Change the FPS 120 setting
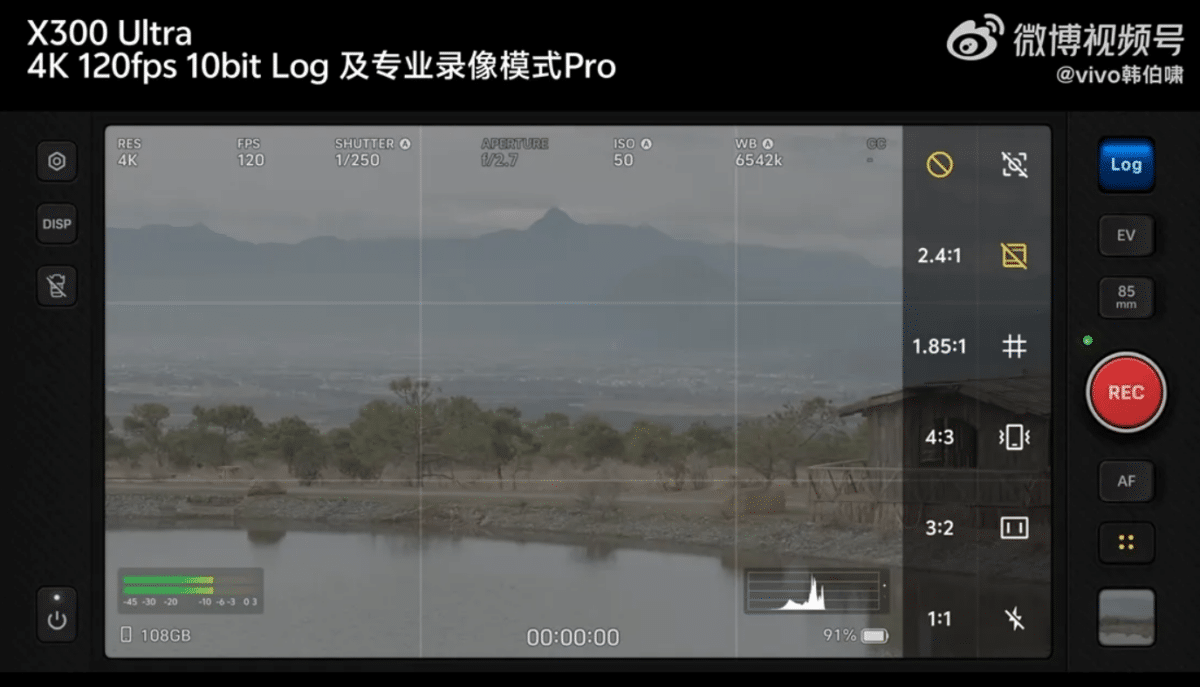The width and height of the screenshot is (1200, 687). 250,152
